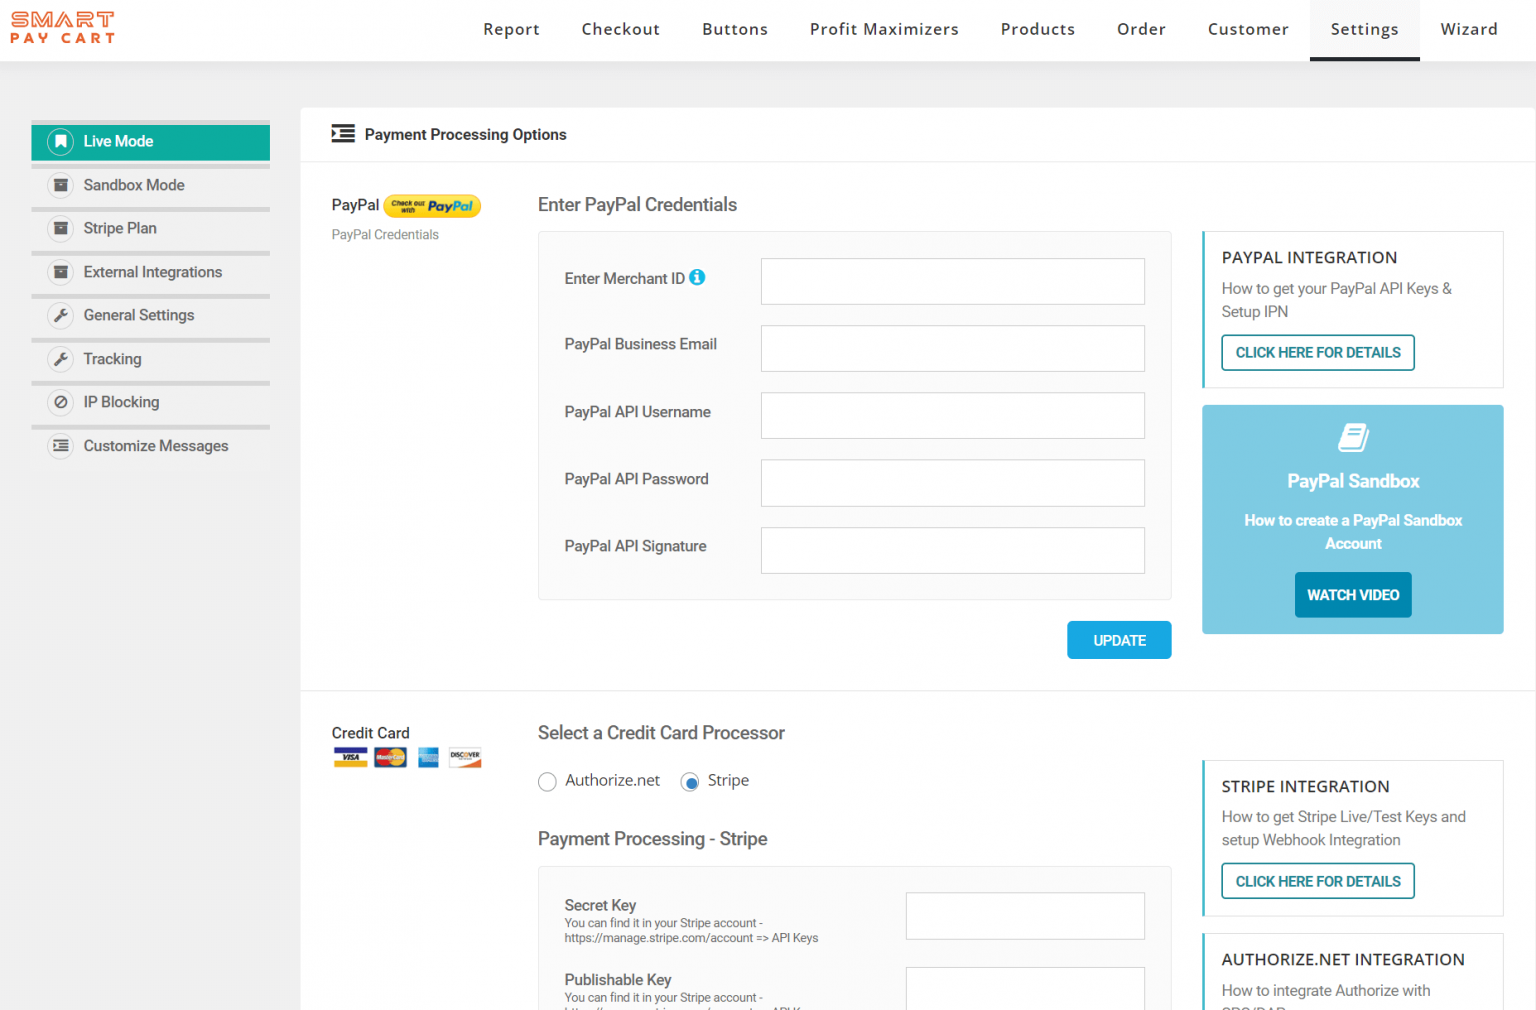Click the Check out with PayPal badge
This screenshot has height=1010, width=1536.
click(432, 205)
